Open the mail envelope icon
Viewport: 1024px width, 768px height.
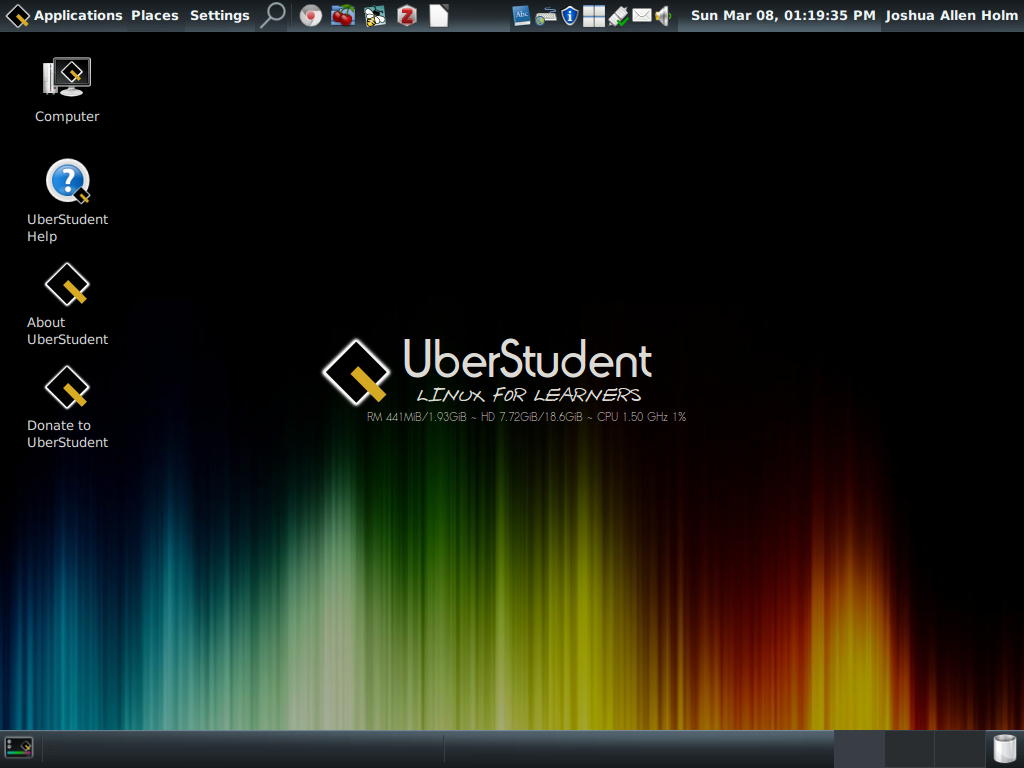[641, 15]
